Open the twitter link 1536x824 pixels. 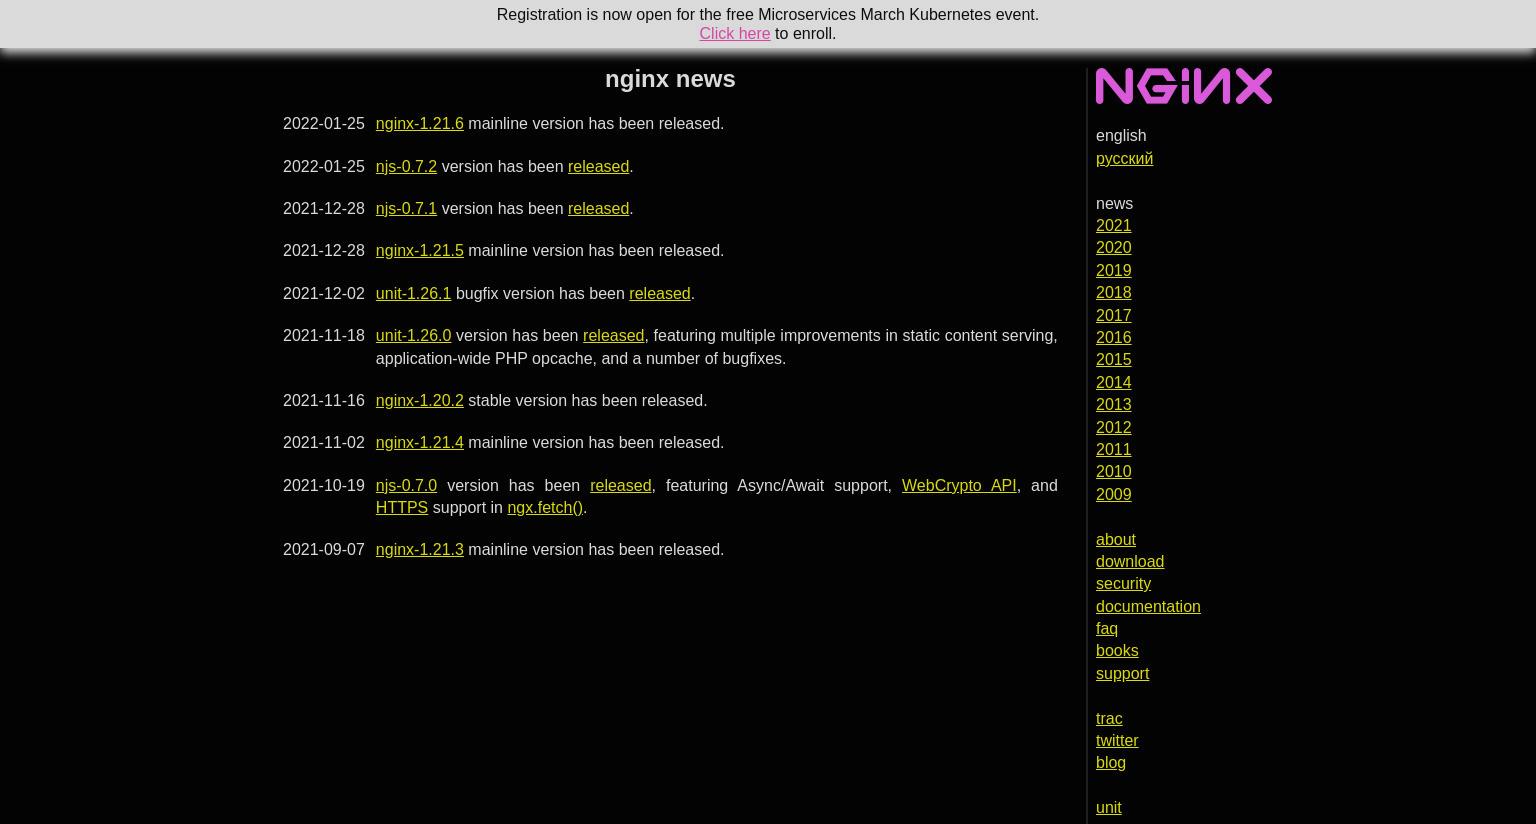[1116, 740]
